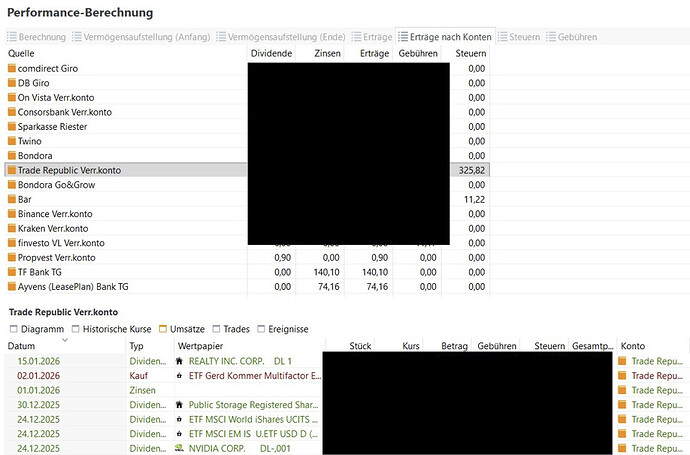Click the Kraken Verr.konto account icon
Viewport: 690px width, 455px height.
pyautogui.click(x=12, y=229)
